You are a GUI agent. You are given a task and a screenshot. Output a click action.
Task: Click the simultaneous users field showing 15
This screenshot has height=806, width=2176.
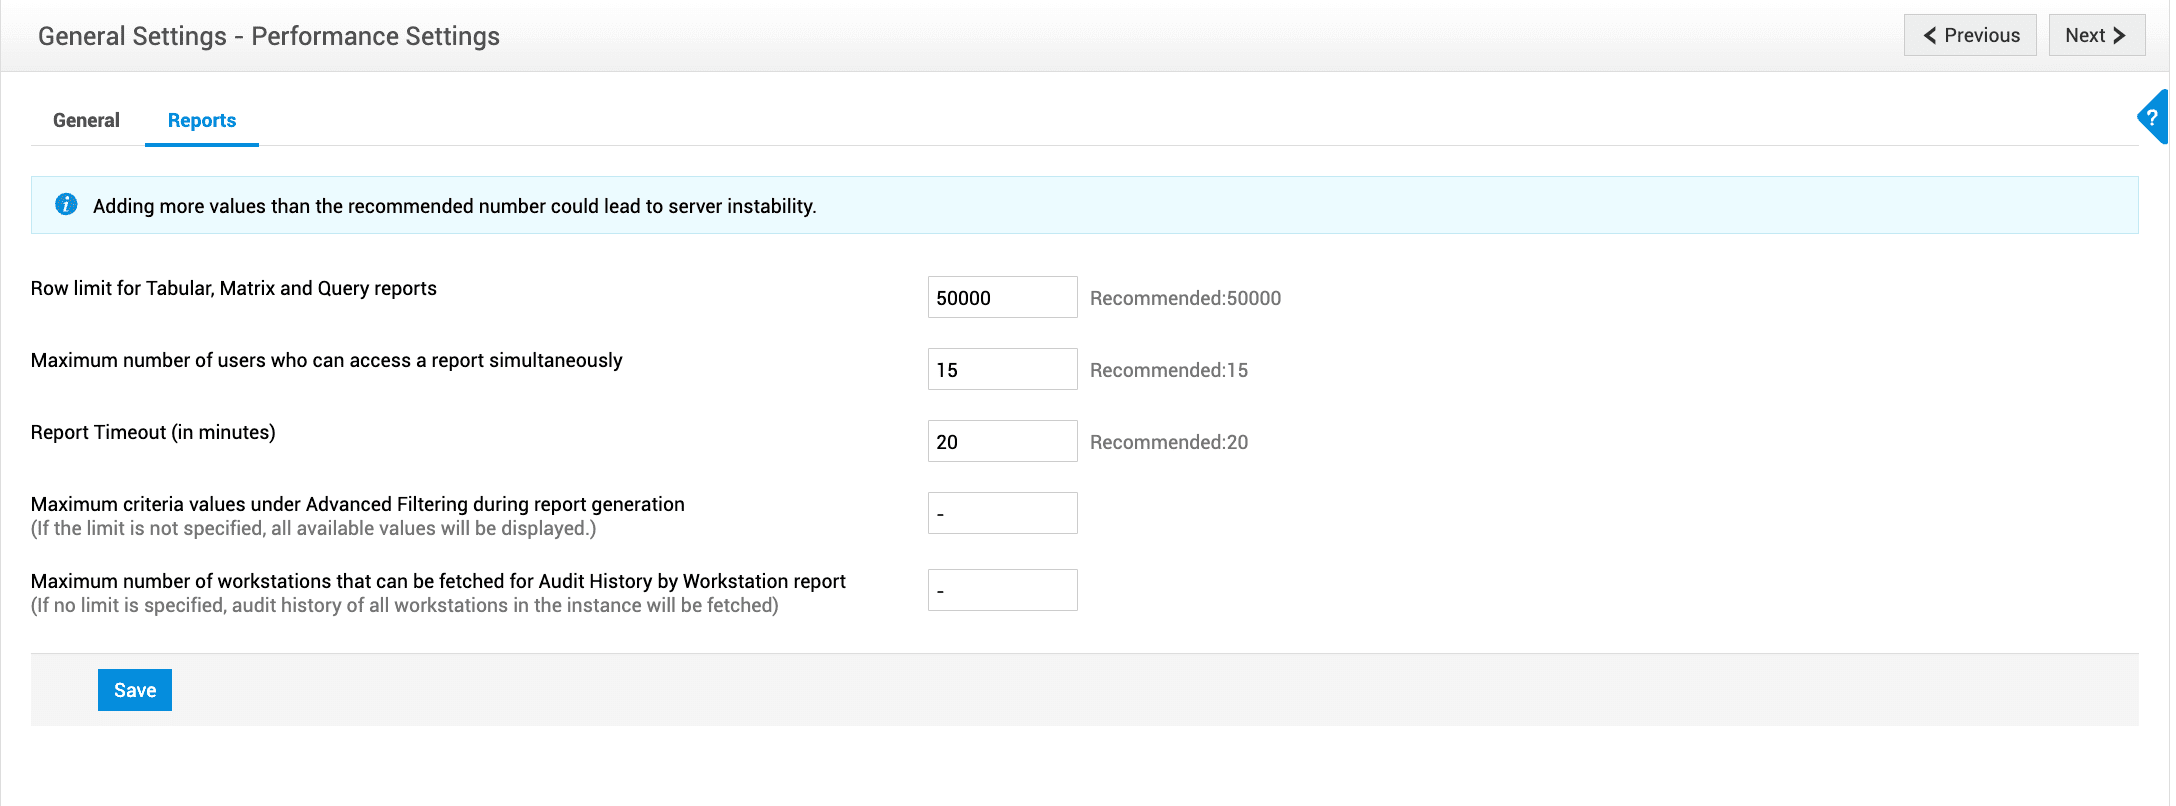pos(1002,370)
